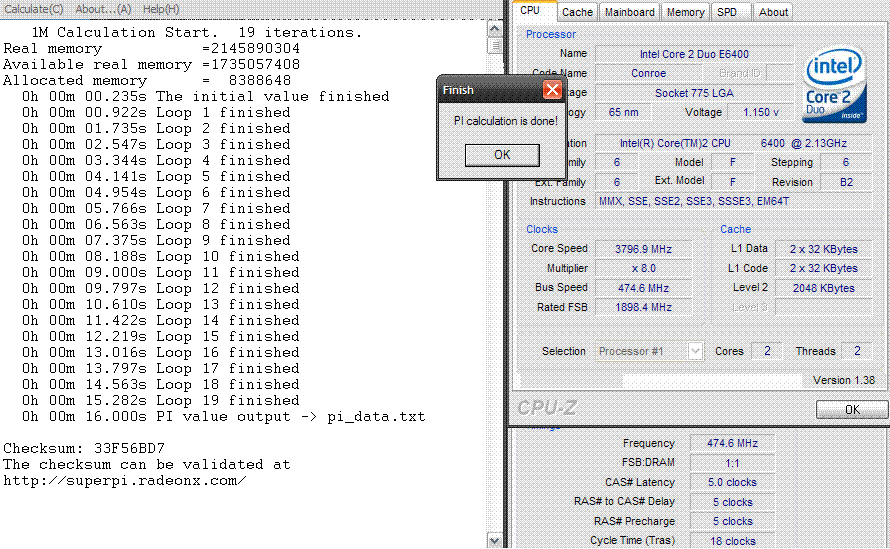Click the PI value output -> pi_data.txt line

(224, 417)
